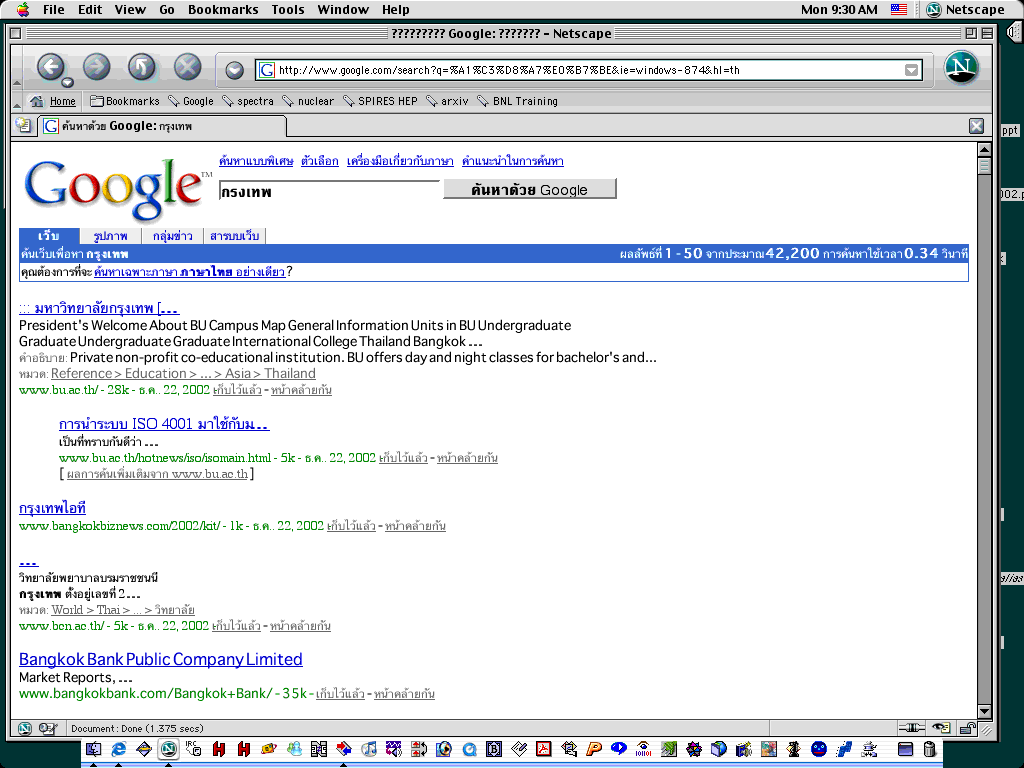Open the nuclear bookmark
1024x768 pixels.
tap(308, 101)
